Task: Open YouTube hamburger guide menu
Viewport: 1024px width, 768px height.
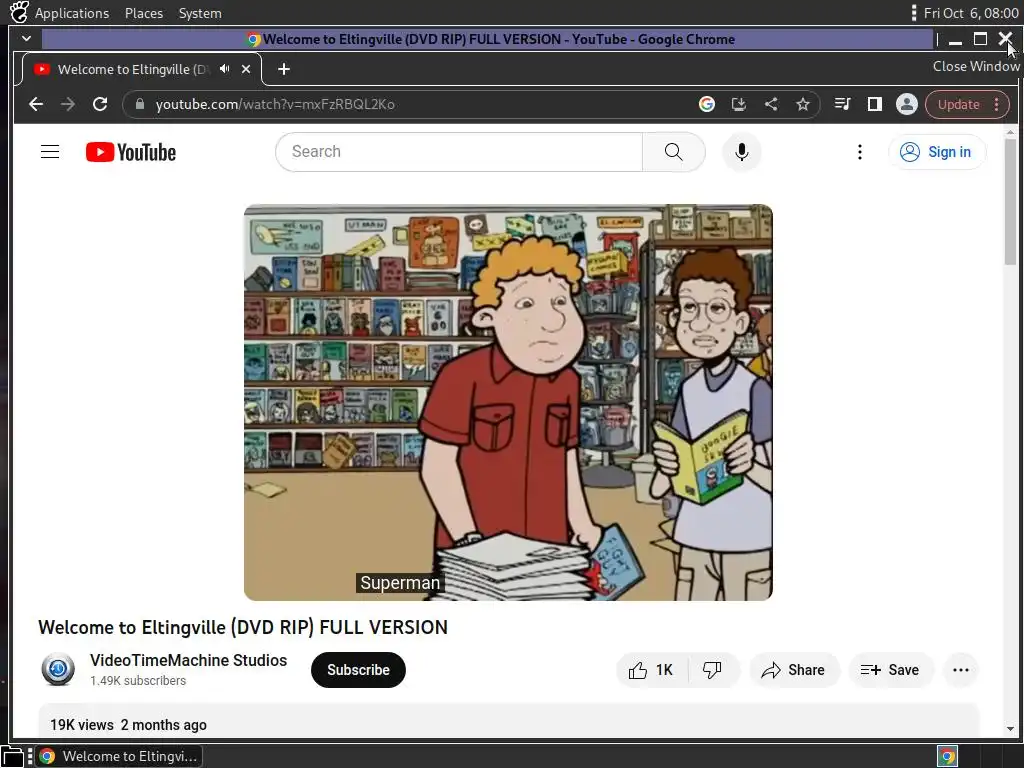Action: (50, 152)
